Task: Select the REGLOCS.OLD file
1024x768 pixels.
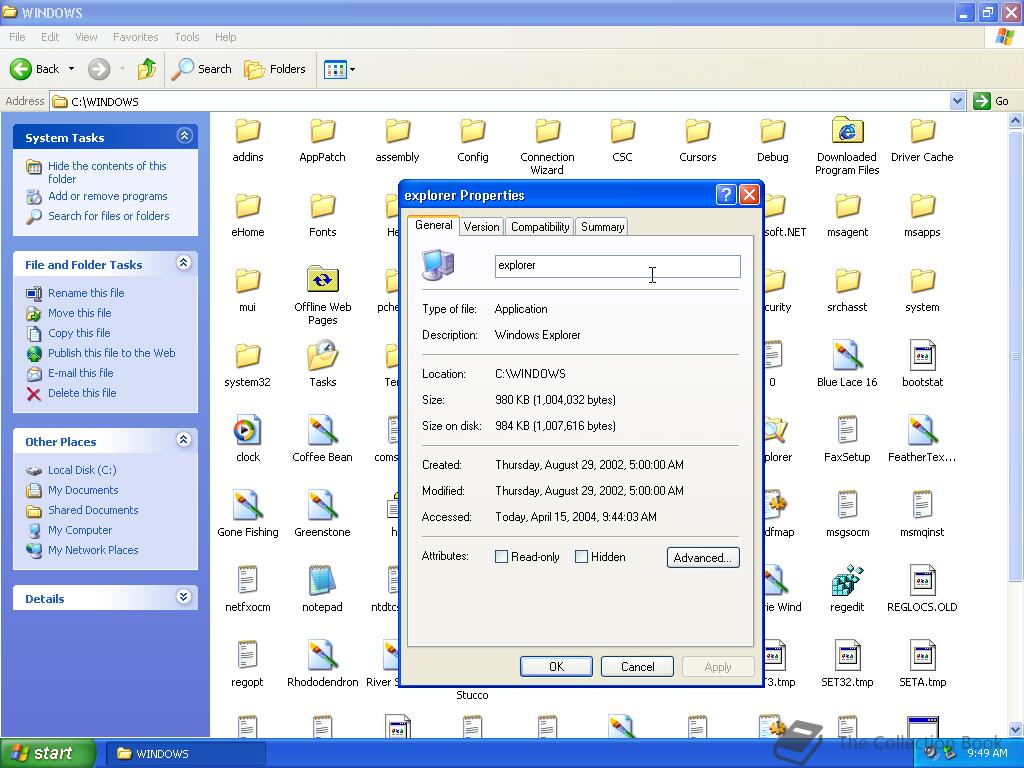Action: (922, 589)
